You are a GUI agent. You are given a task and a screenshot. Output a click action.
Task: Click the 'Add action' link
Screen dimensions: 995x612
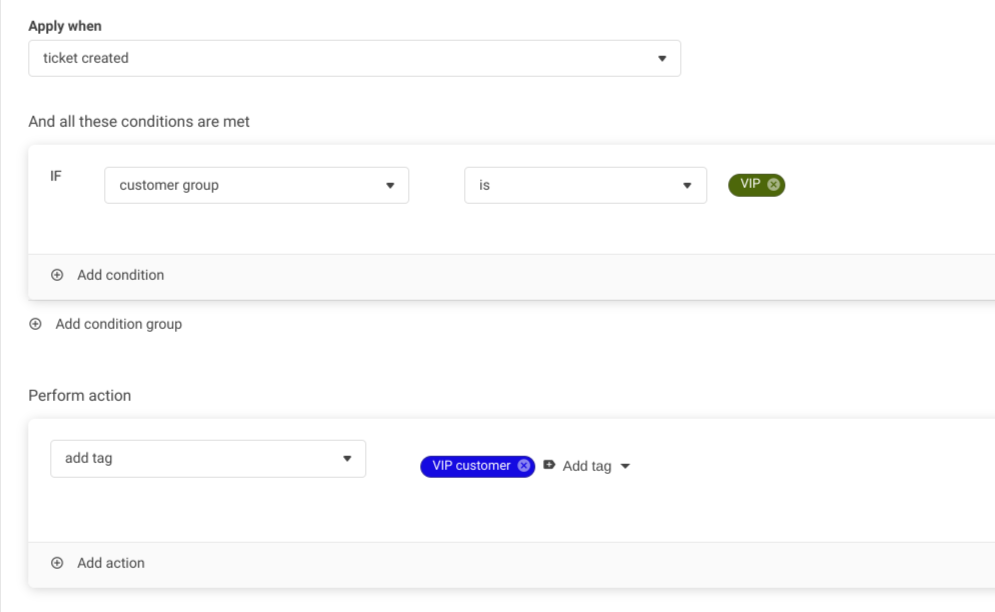point(111,563)
